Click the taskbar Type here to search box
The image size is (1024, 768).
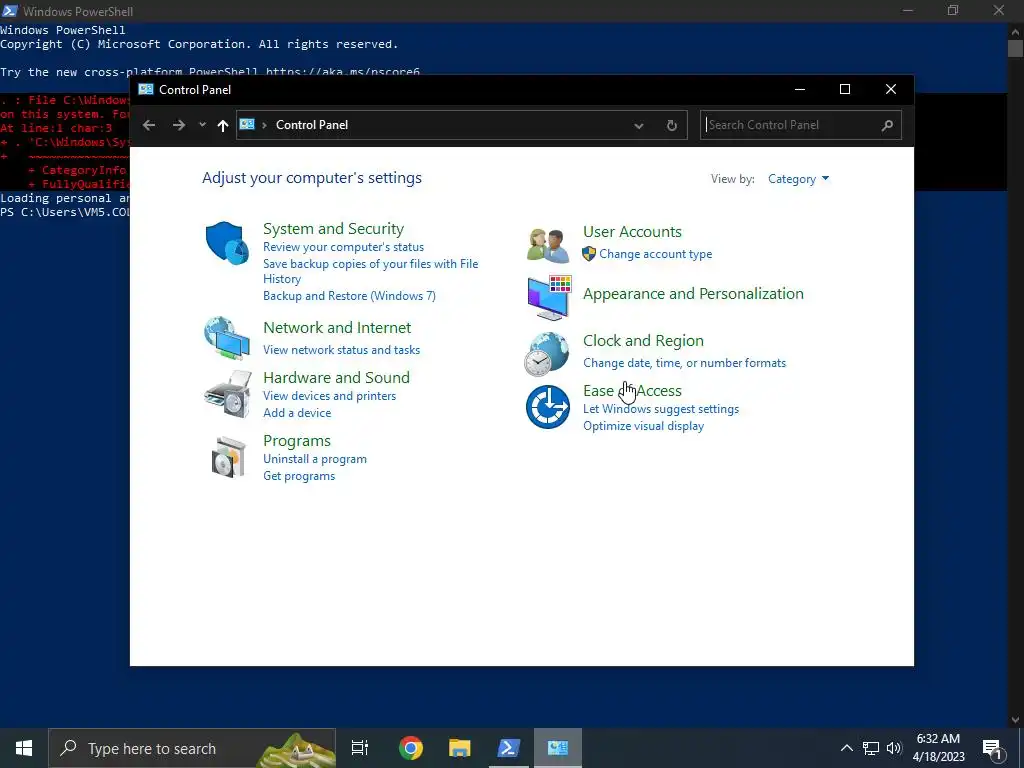[192, 748]
